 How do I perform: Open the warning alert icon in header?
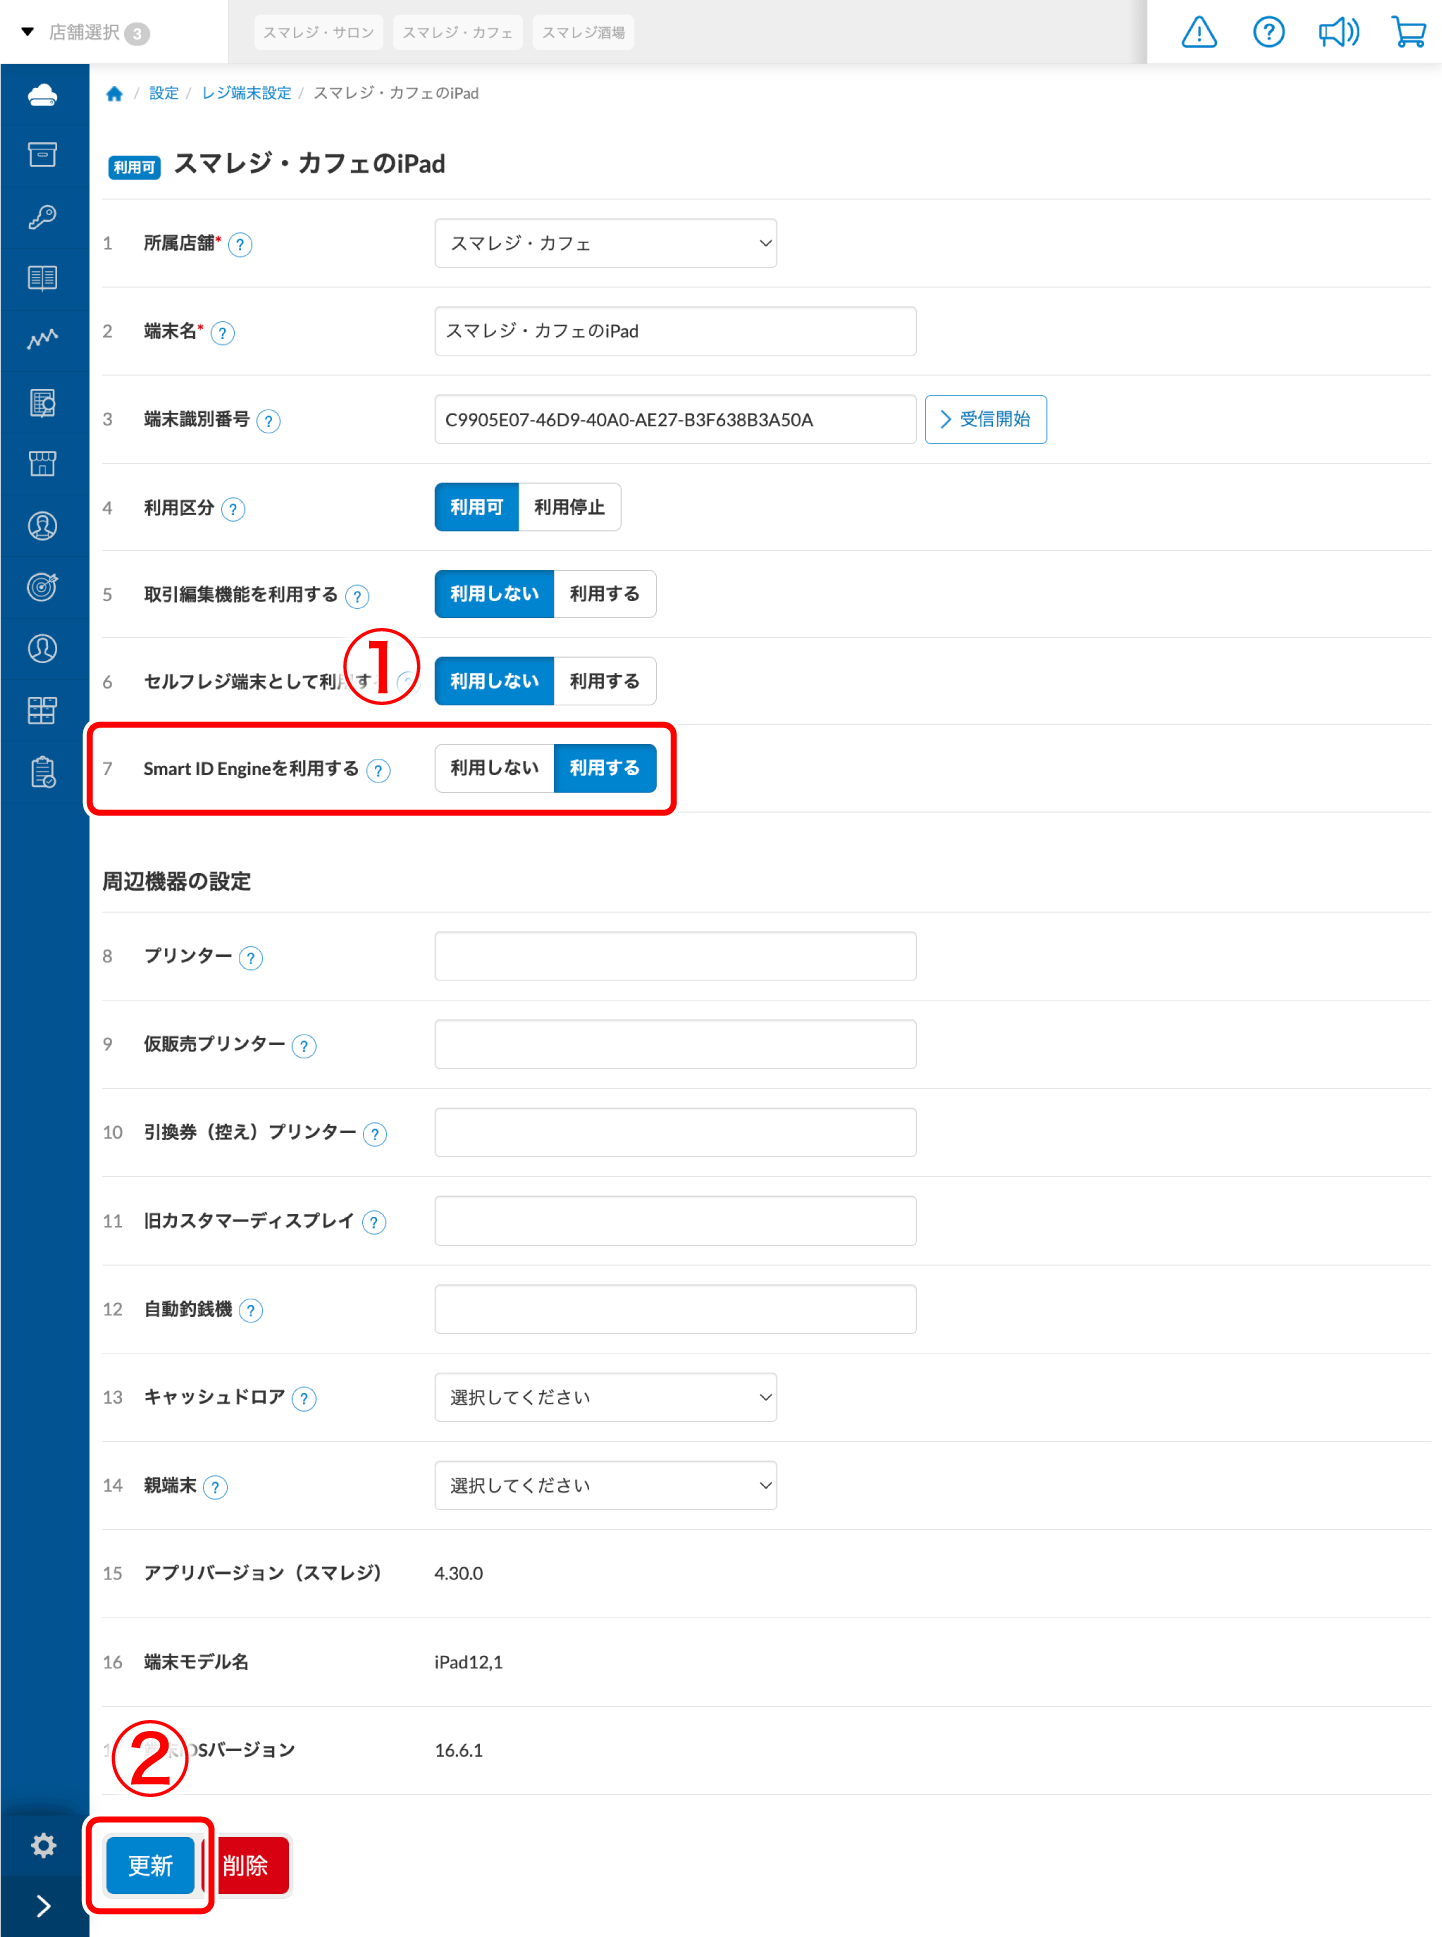point(1199,32)
